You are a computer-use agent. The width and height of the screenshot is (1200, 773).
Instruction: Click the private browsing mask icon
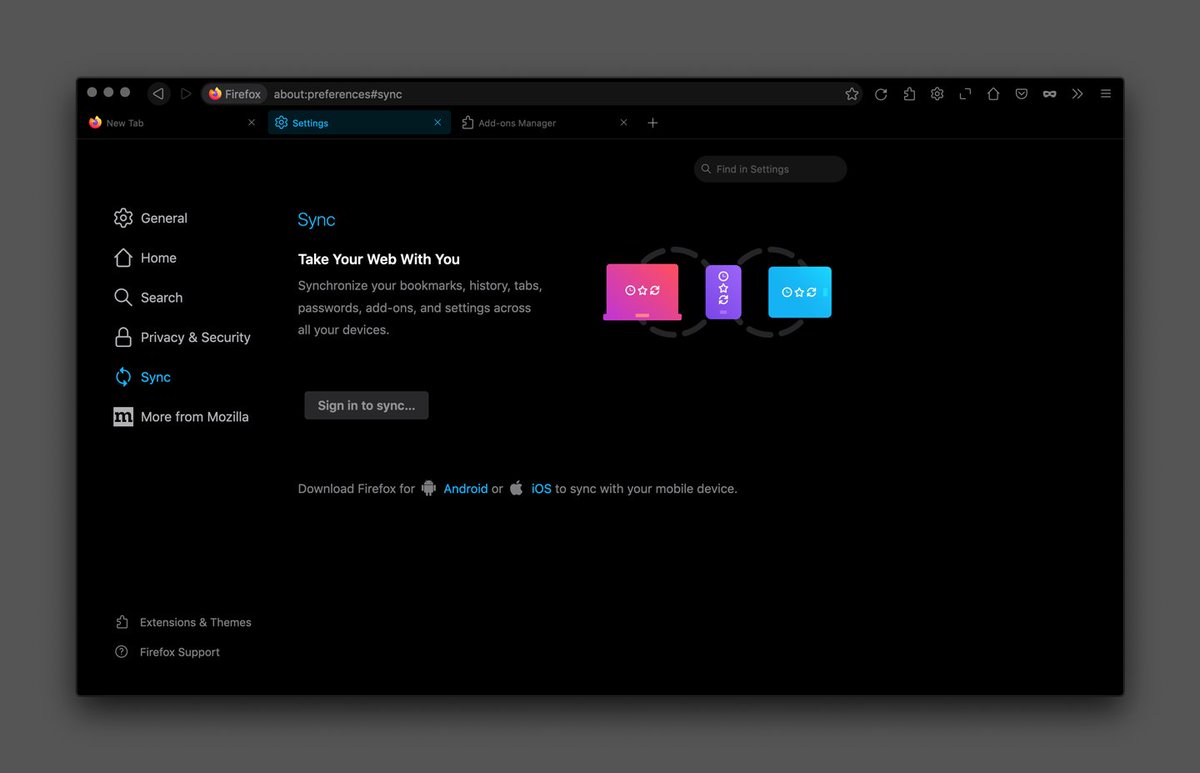coord(1049,94)
